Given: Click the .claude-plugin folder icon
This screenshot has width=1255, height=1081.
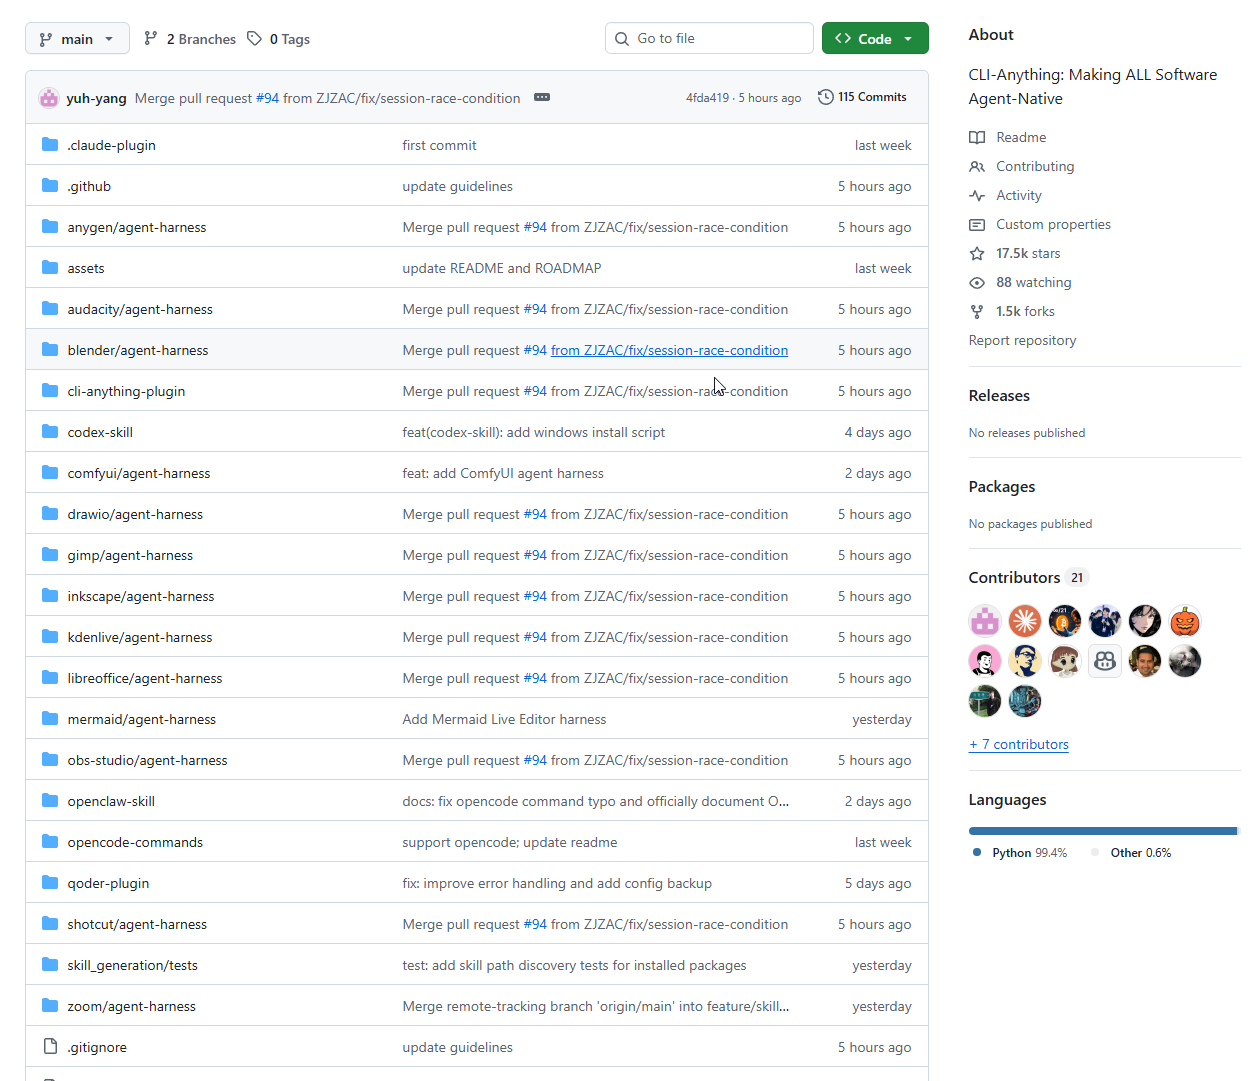Looking at the screenshot, I should 50,145.
